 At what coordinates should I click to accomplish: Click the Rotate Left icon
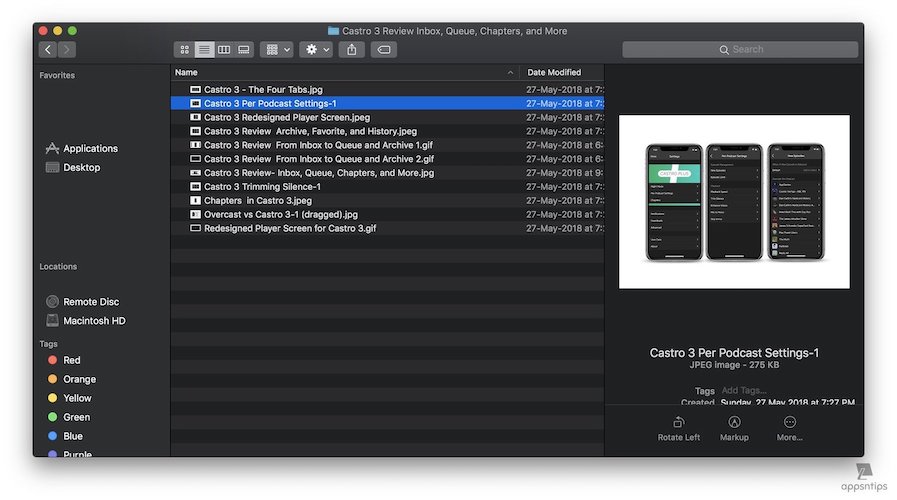click(679, 422)
